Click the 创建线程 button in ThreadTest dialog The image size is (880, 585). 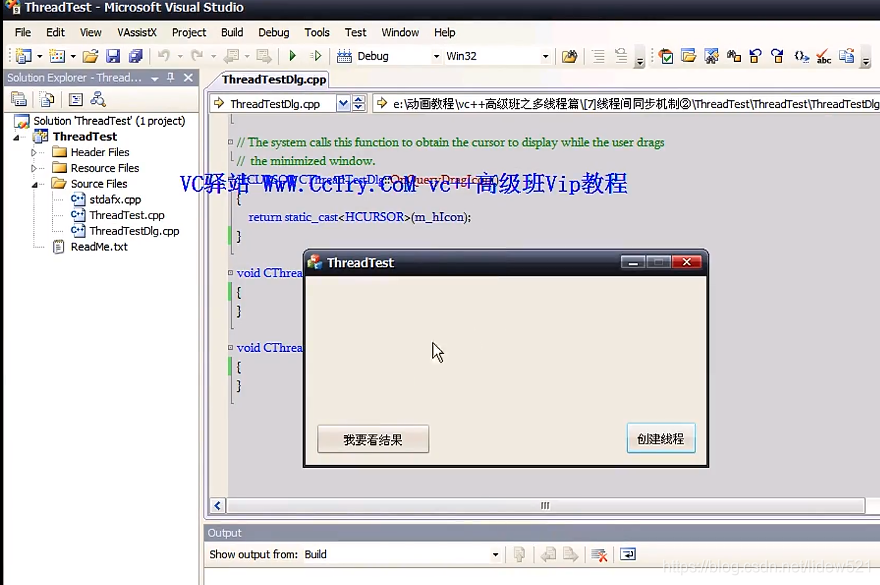[661, 438]
